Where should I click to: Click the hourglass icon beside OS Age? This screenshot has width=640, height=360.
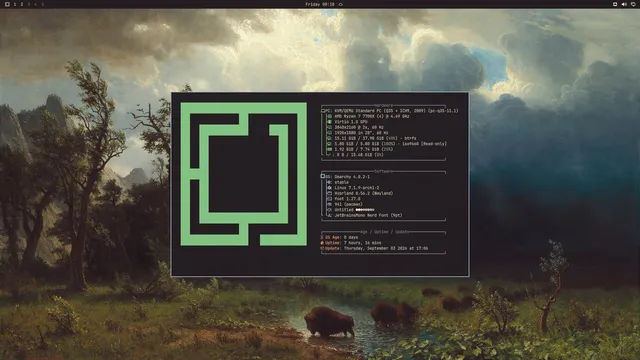click(x=322, y=237)
